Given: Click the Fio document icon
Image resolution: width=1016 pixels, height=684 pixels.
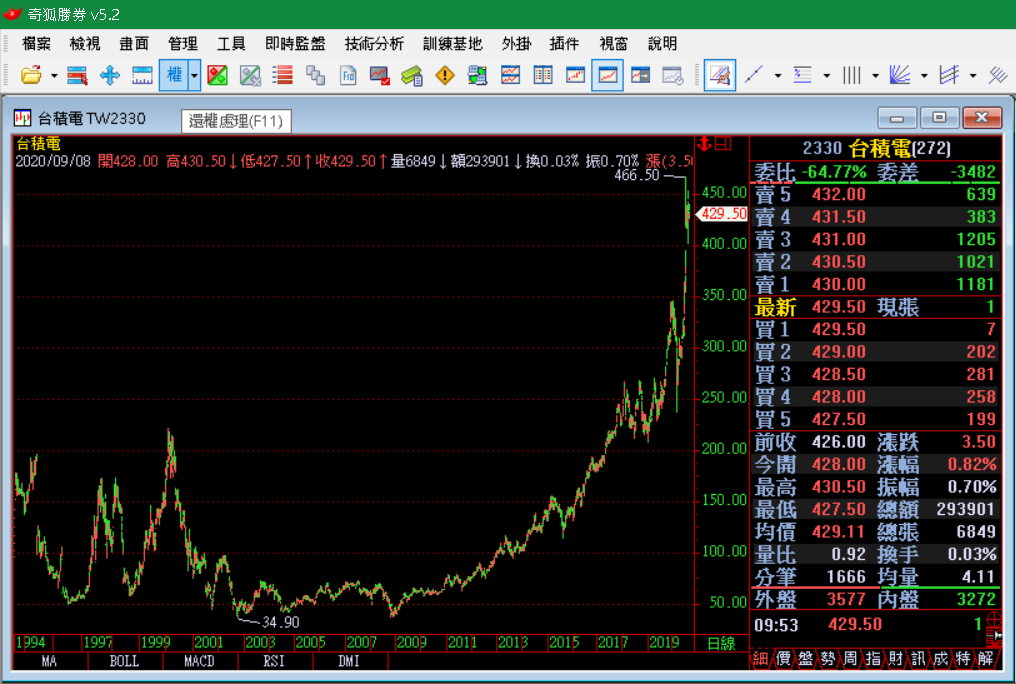Looking at the screenshot, I should point(348,75).
